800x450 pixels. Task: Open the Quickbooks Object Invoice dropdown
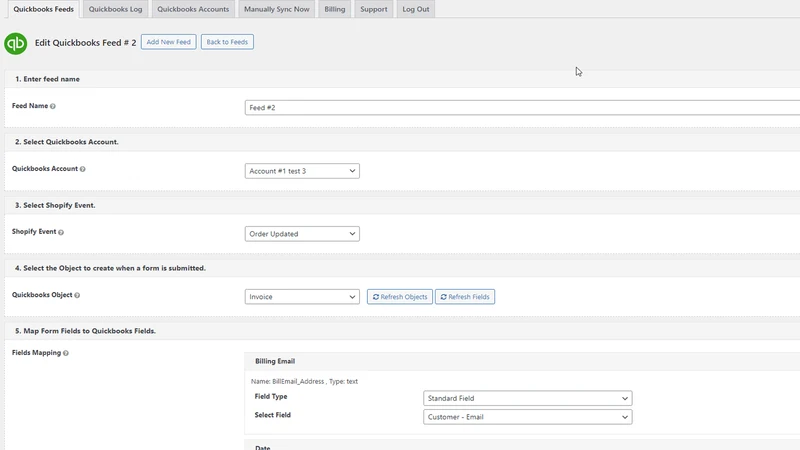tap(302, 297)
